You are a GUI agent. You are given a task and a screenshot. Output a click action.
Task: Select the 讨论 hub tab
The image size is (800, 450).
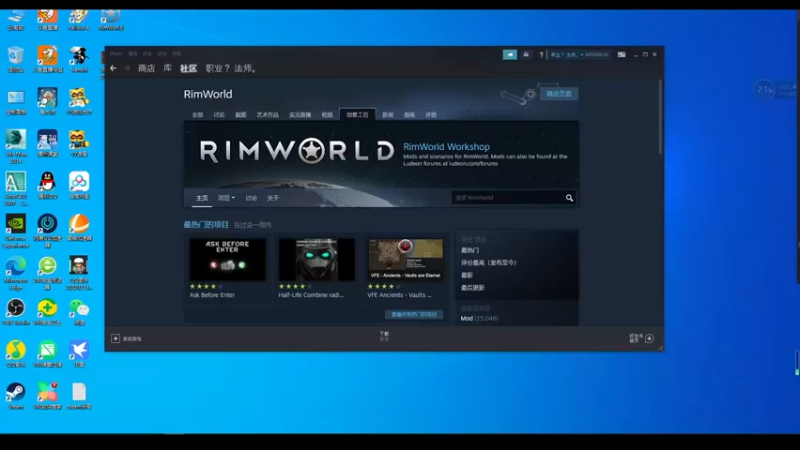click(219, 115)
